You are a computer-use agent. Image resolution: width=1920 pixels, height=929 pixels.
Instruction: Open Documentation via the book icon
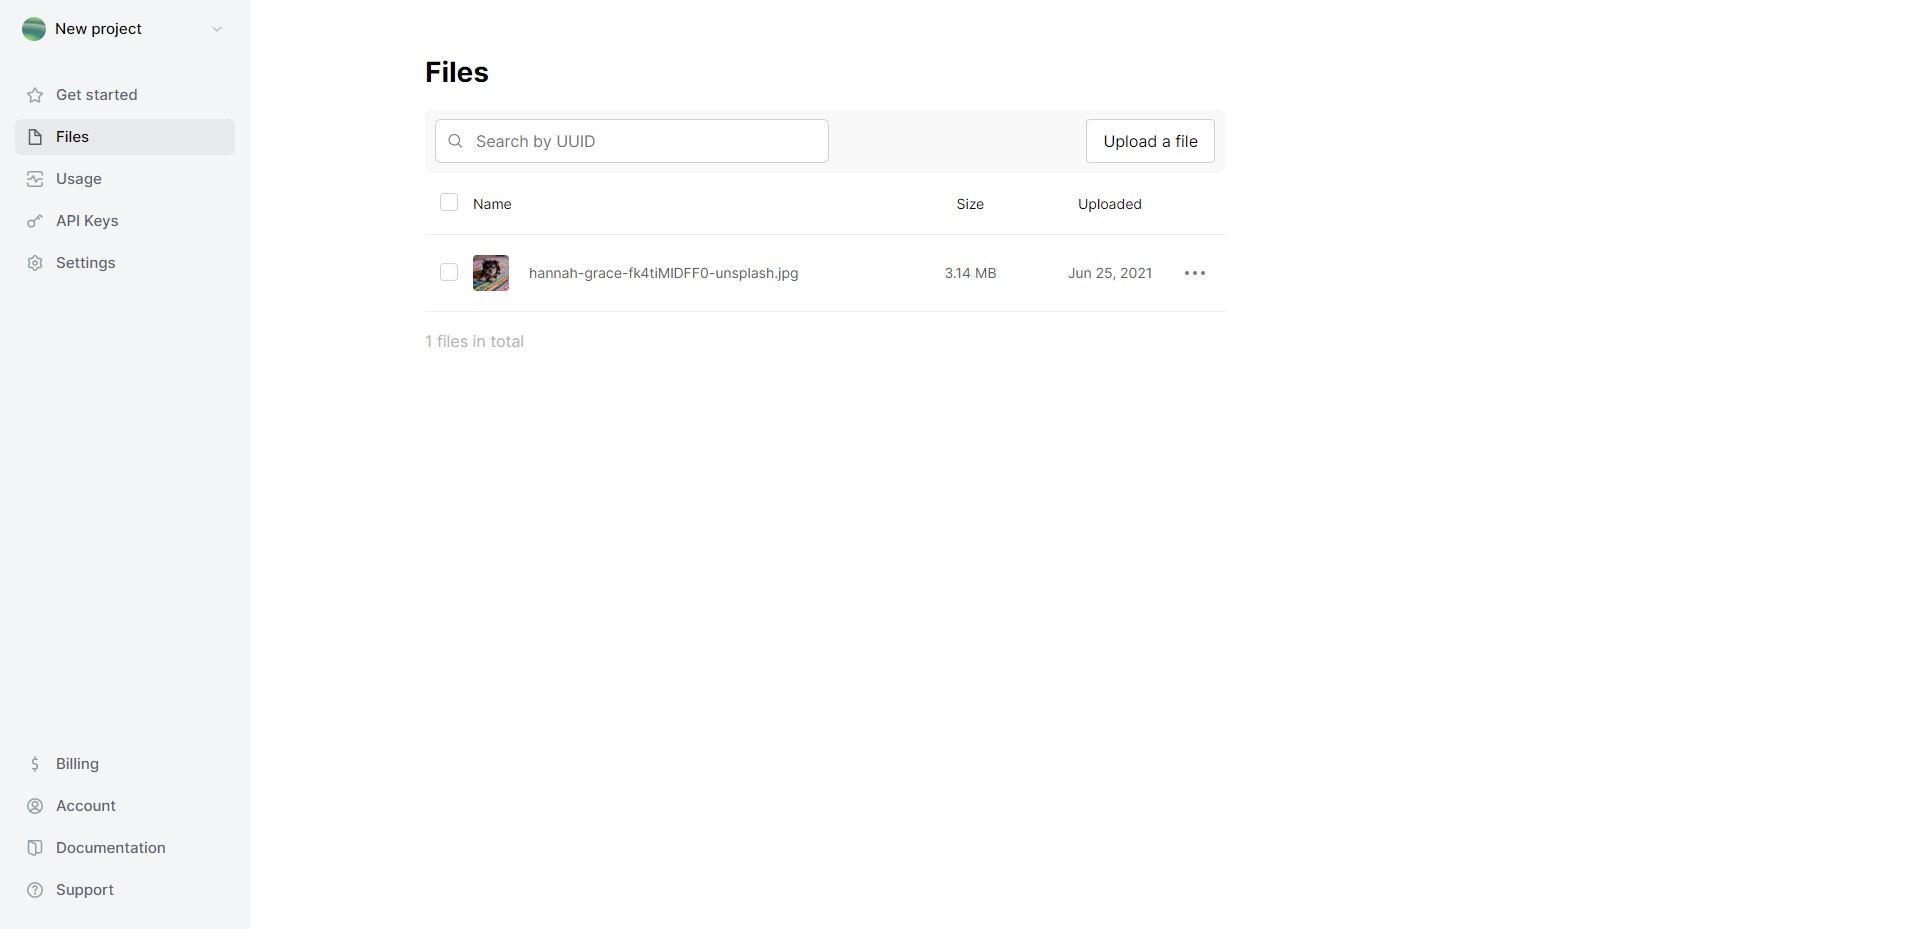pos(35,847)
